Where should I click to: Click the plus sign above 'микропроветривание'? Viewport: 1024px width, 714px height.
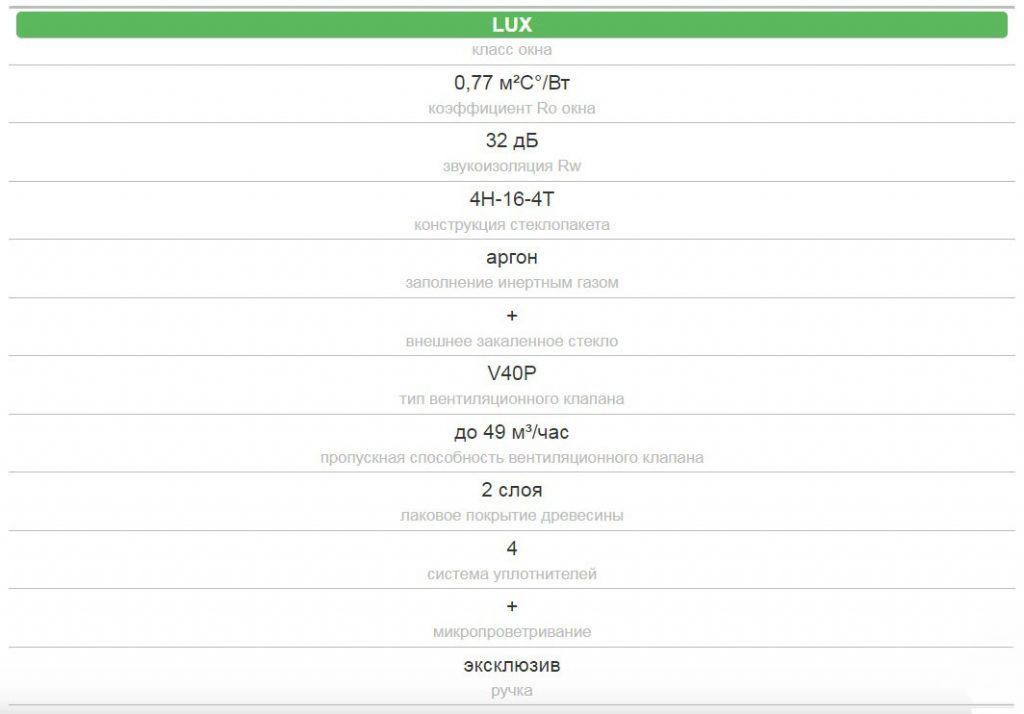[512, 607]
